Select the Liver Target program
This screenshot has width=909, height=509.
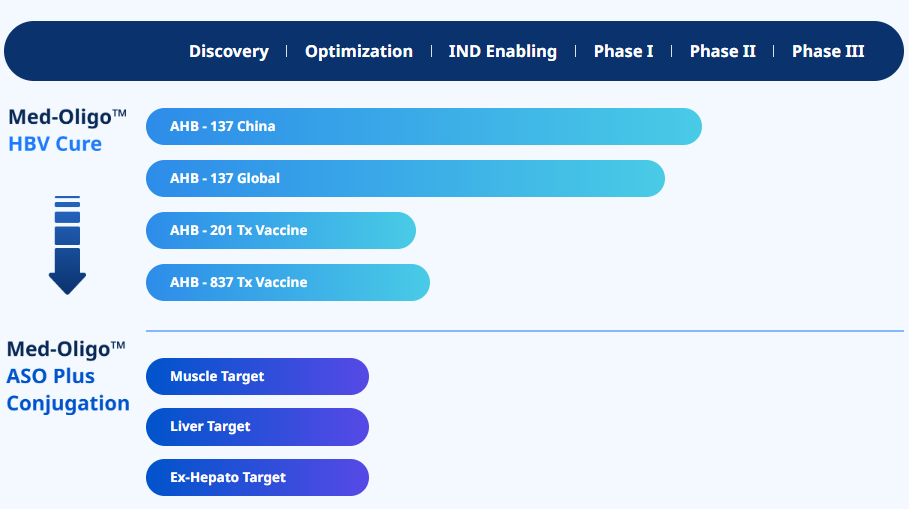pyautogui.click(x=257, y=426)
